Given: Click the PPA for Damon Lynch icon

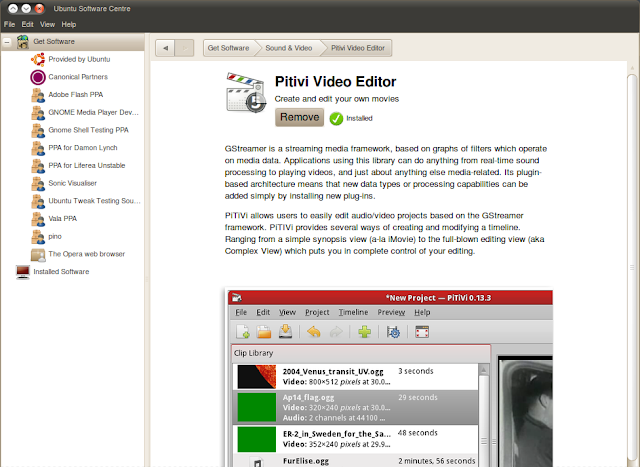Looking at the screenshot, I should tap(38, 148).
